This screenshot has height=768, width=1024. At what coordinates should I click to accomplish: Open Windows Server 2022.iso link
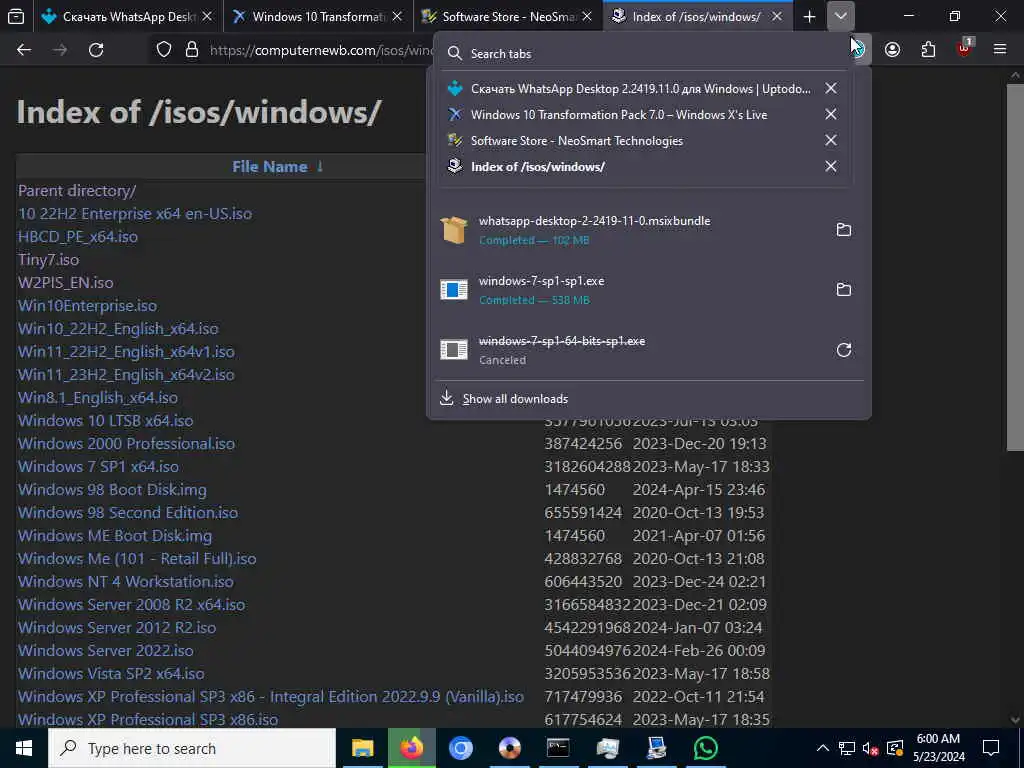coord(106,650)
